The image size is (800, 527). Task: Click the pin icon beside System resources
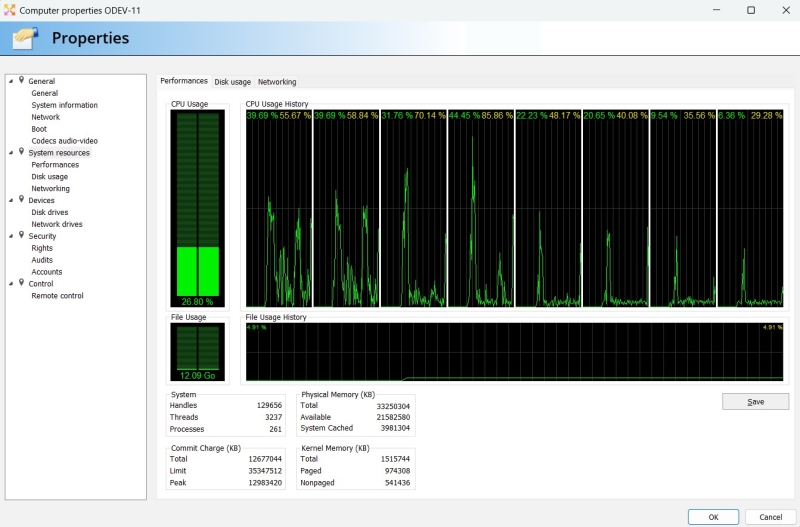21,152
